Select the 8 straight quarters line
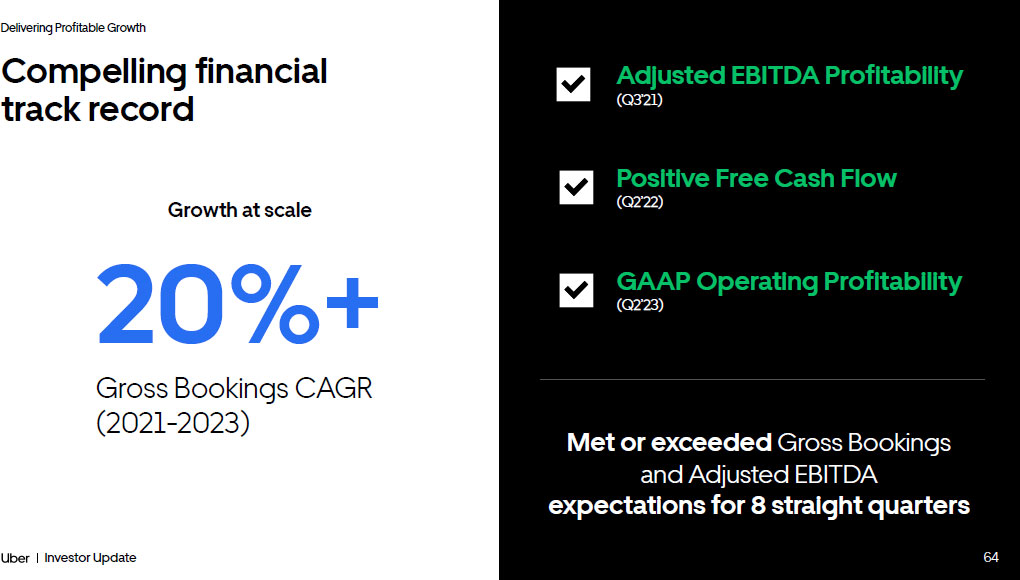This screenshot has height=580, width=1020. coord(759,505)
